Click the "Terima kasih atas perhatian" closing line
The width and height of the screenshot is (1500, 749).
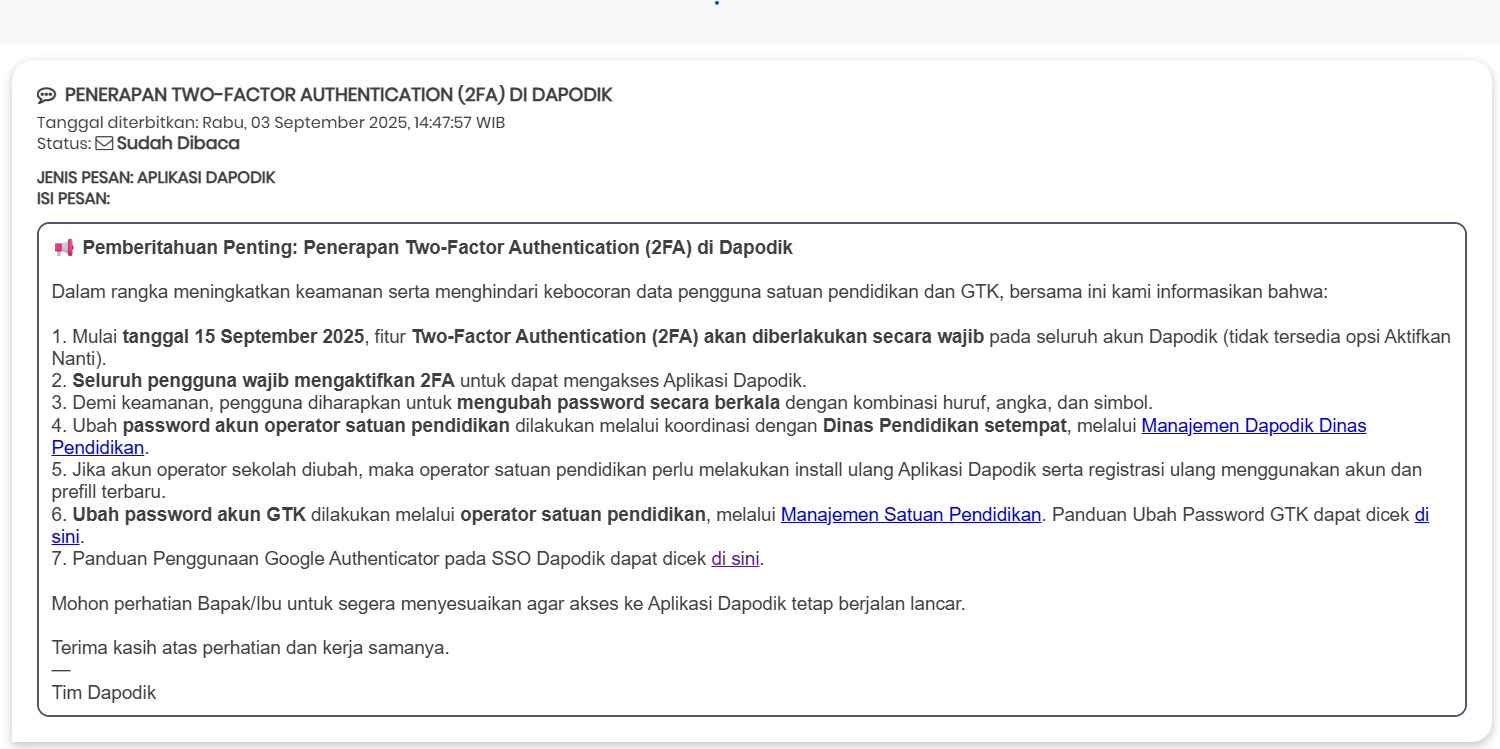click(x=250, y=647)
